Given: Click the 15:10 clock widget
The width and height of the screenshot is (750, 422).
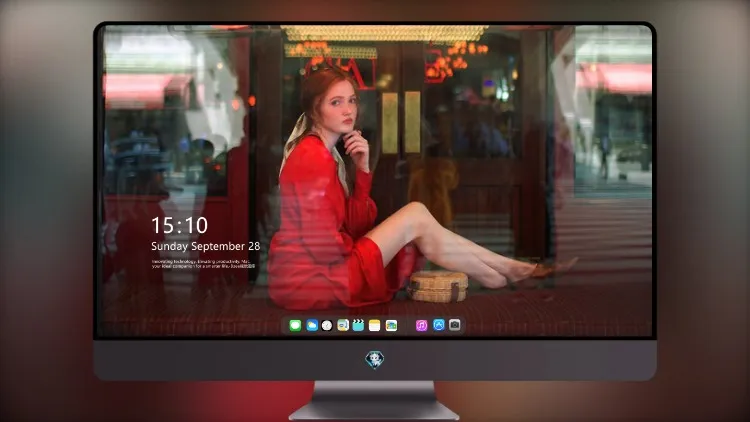Looking at the screenshot, I should click(x=179, y=225).
